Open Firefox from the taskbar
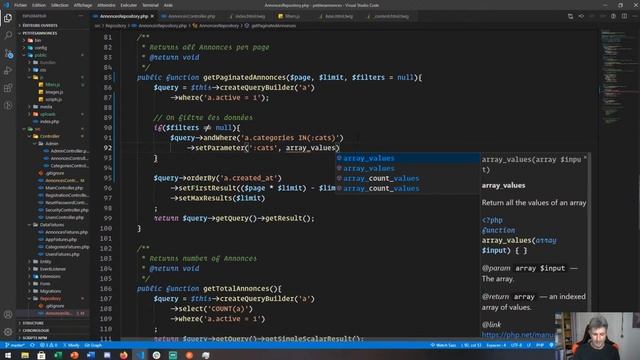Image resolution: width=640 pixels, height=360 pixels. pos(124,356)
